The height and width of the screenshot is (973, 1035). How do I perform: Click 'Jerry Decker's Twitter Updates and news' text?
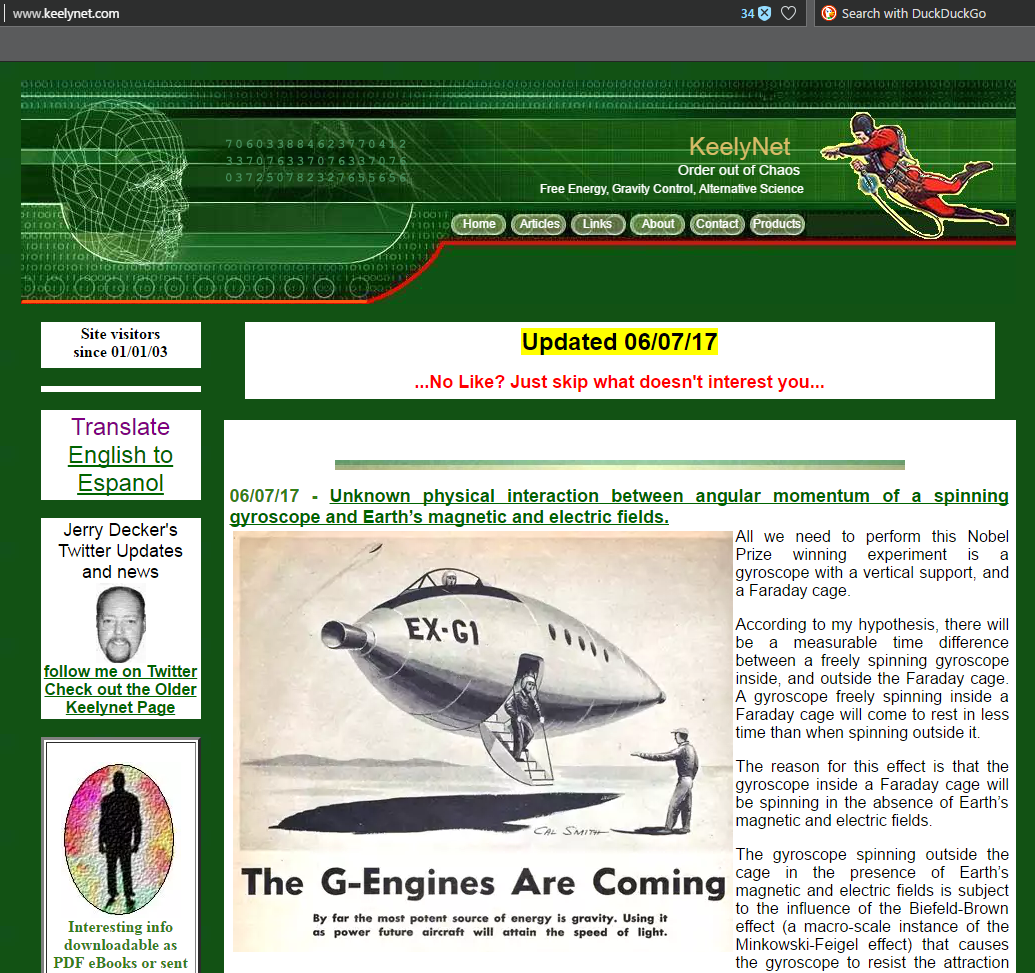click(x=120, y=551)
